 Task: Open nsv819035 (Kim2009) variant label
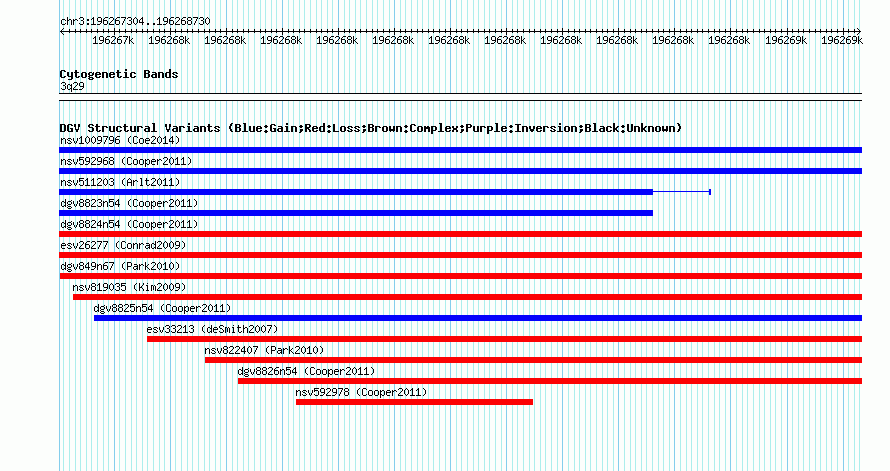[129, 287]
